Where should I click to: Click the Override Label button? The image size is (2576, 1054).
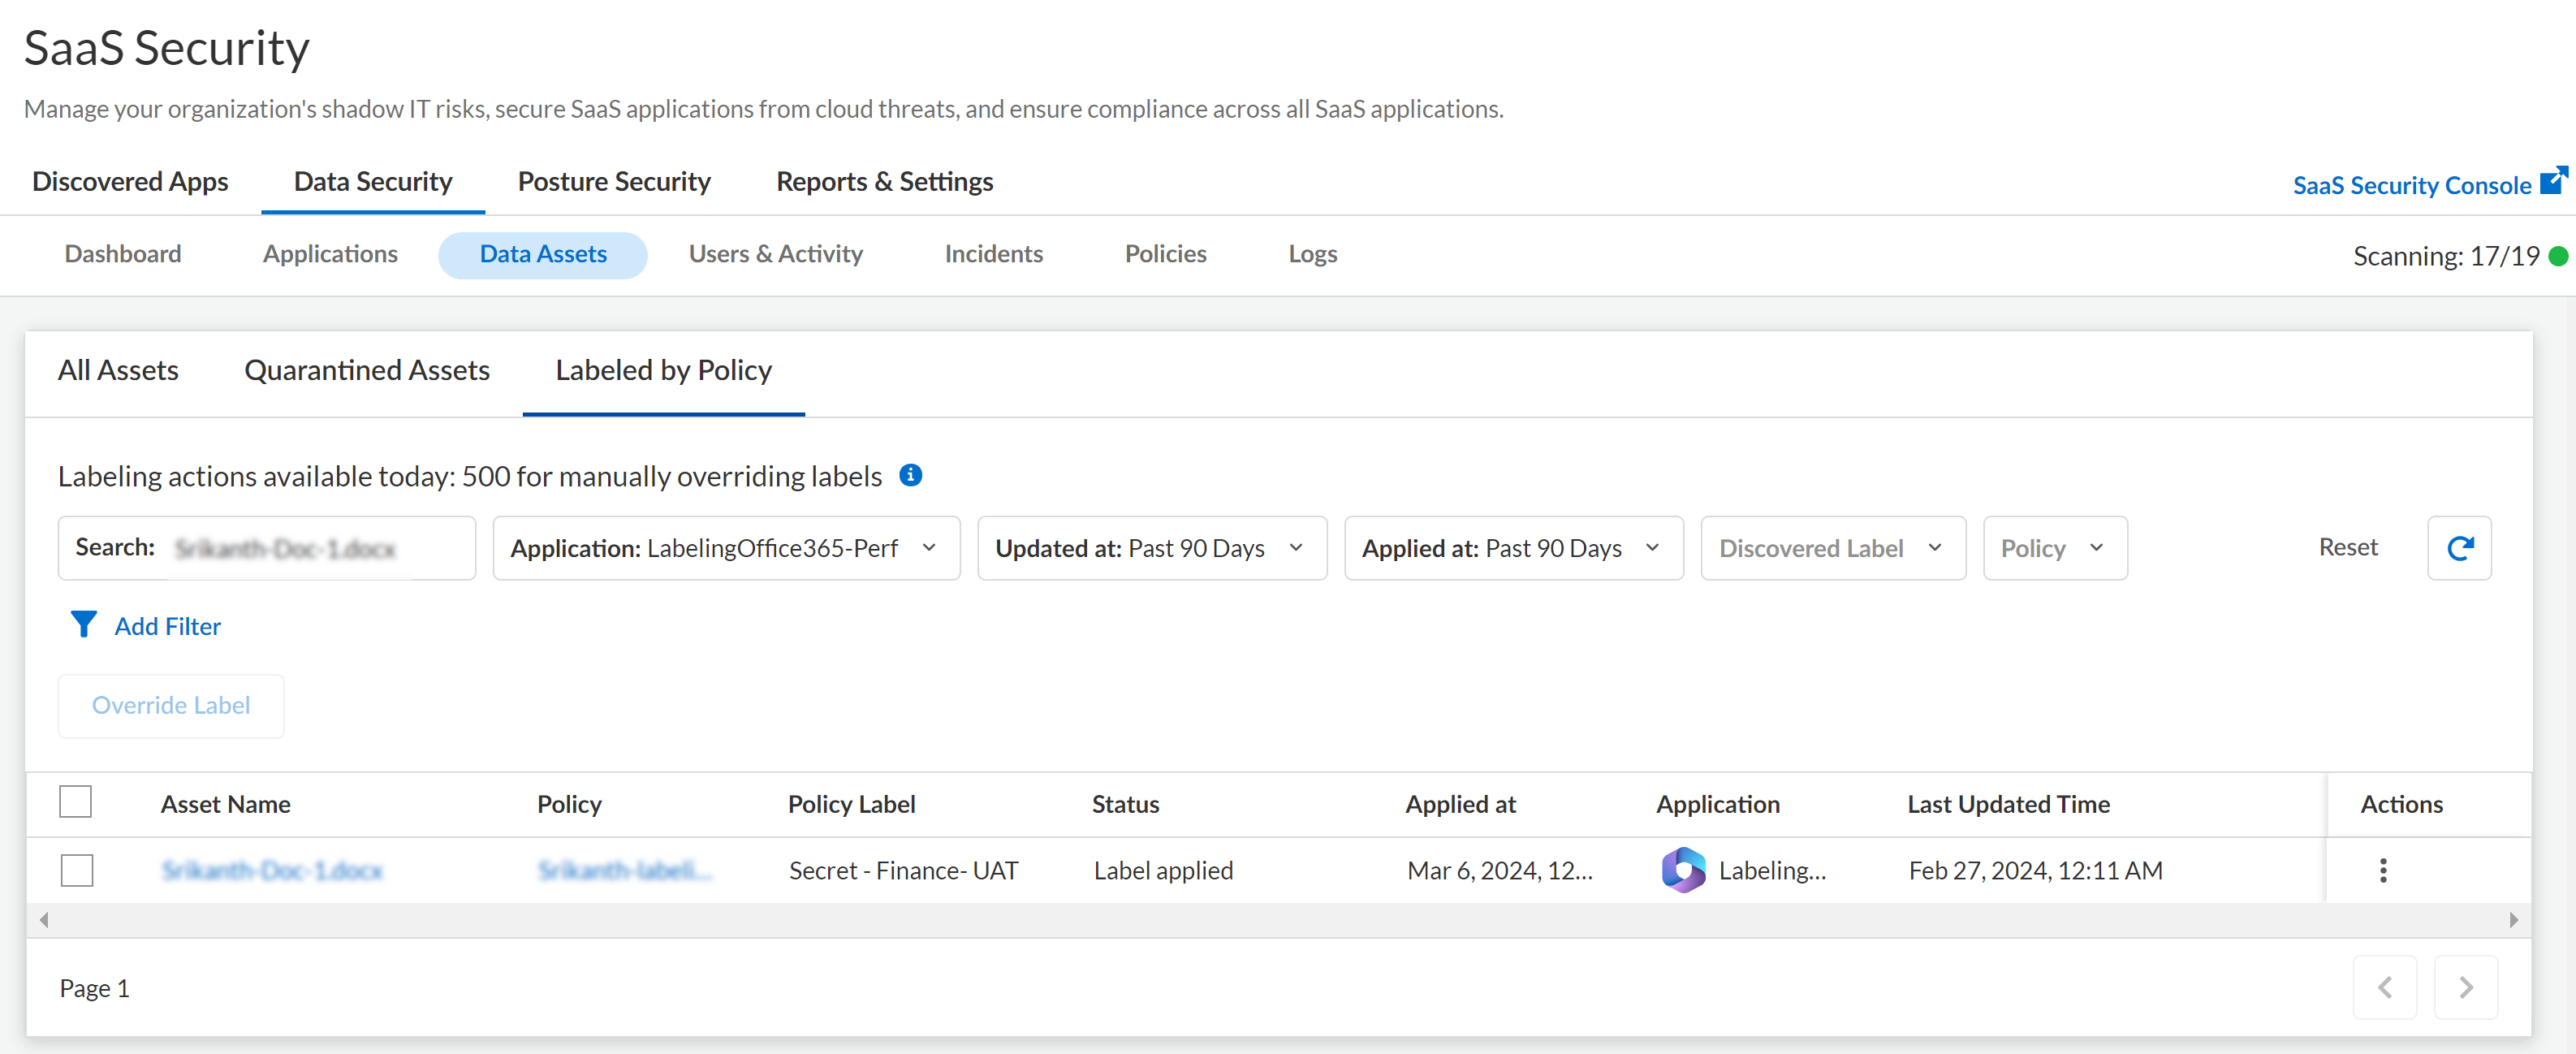pyautogui.click(x=171, y=705)
